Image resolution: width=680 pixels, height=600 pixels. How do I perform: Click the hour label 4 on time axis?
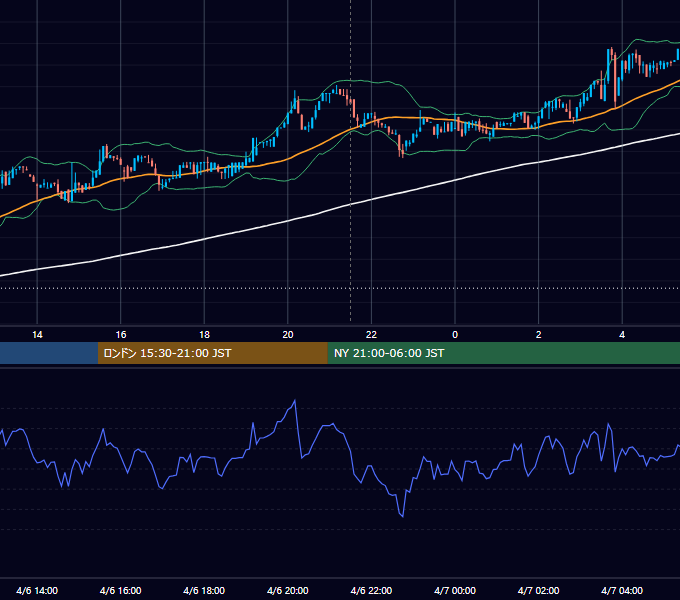(622, 335)
